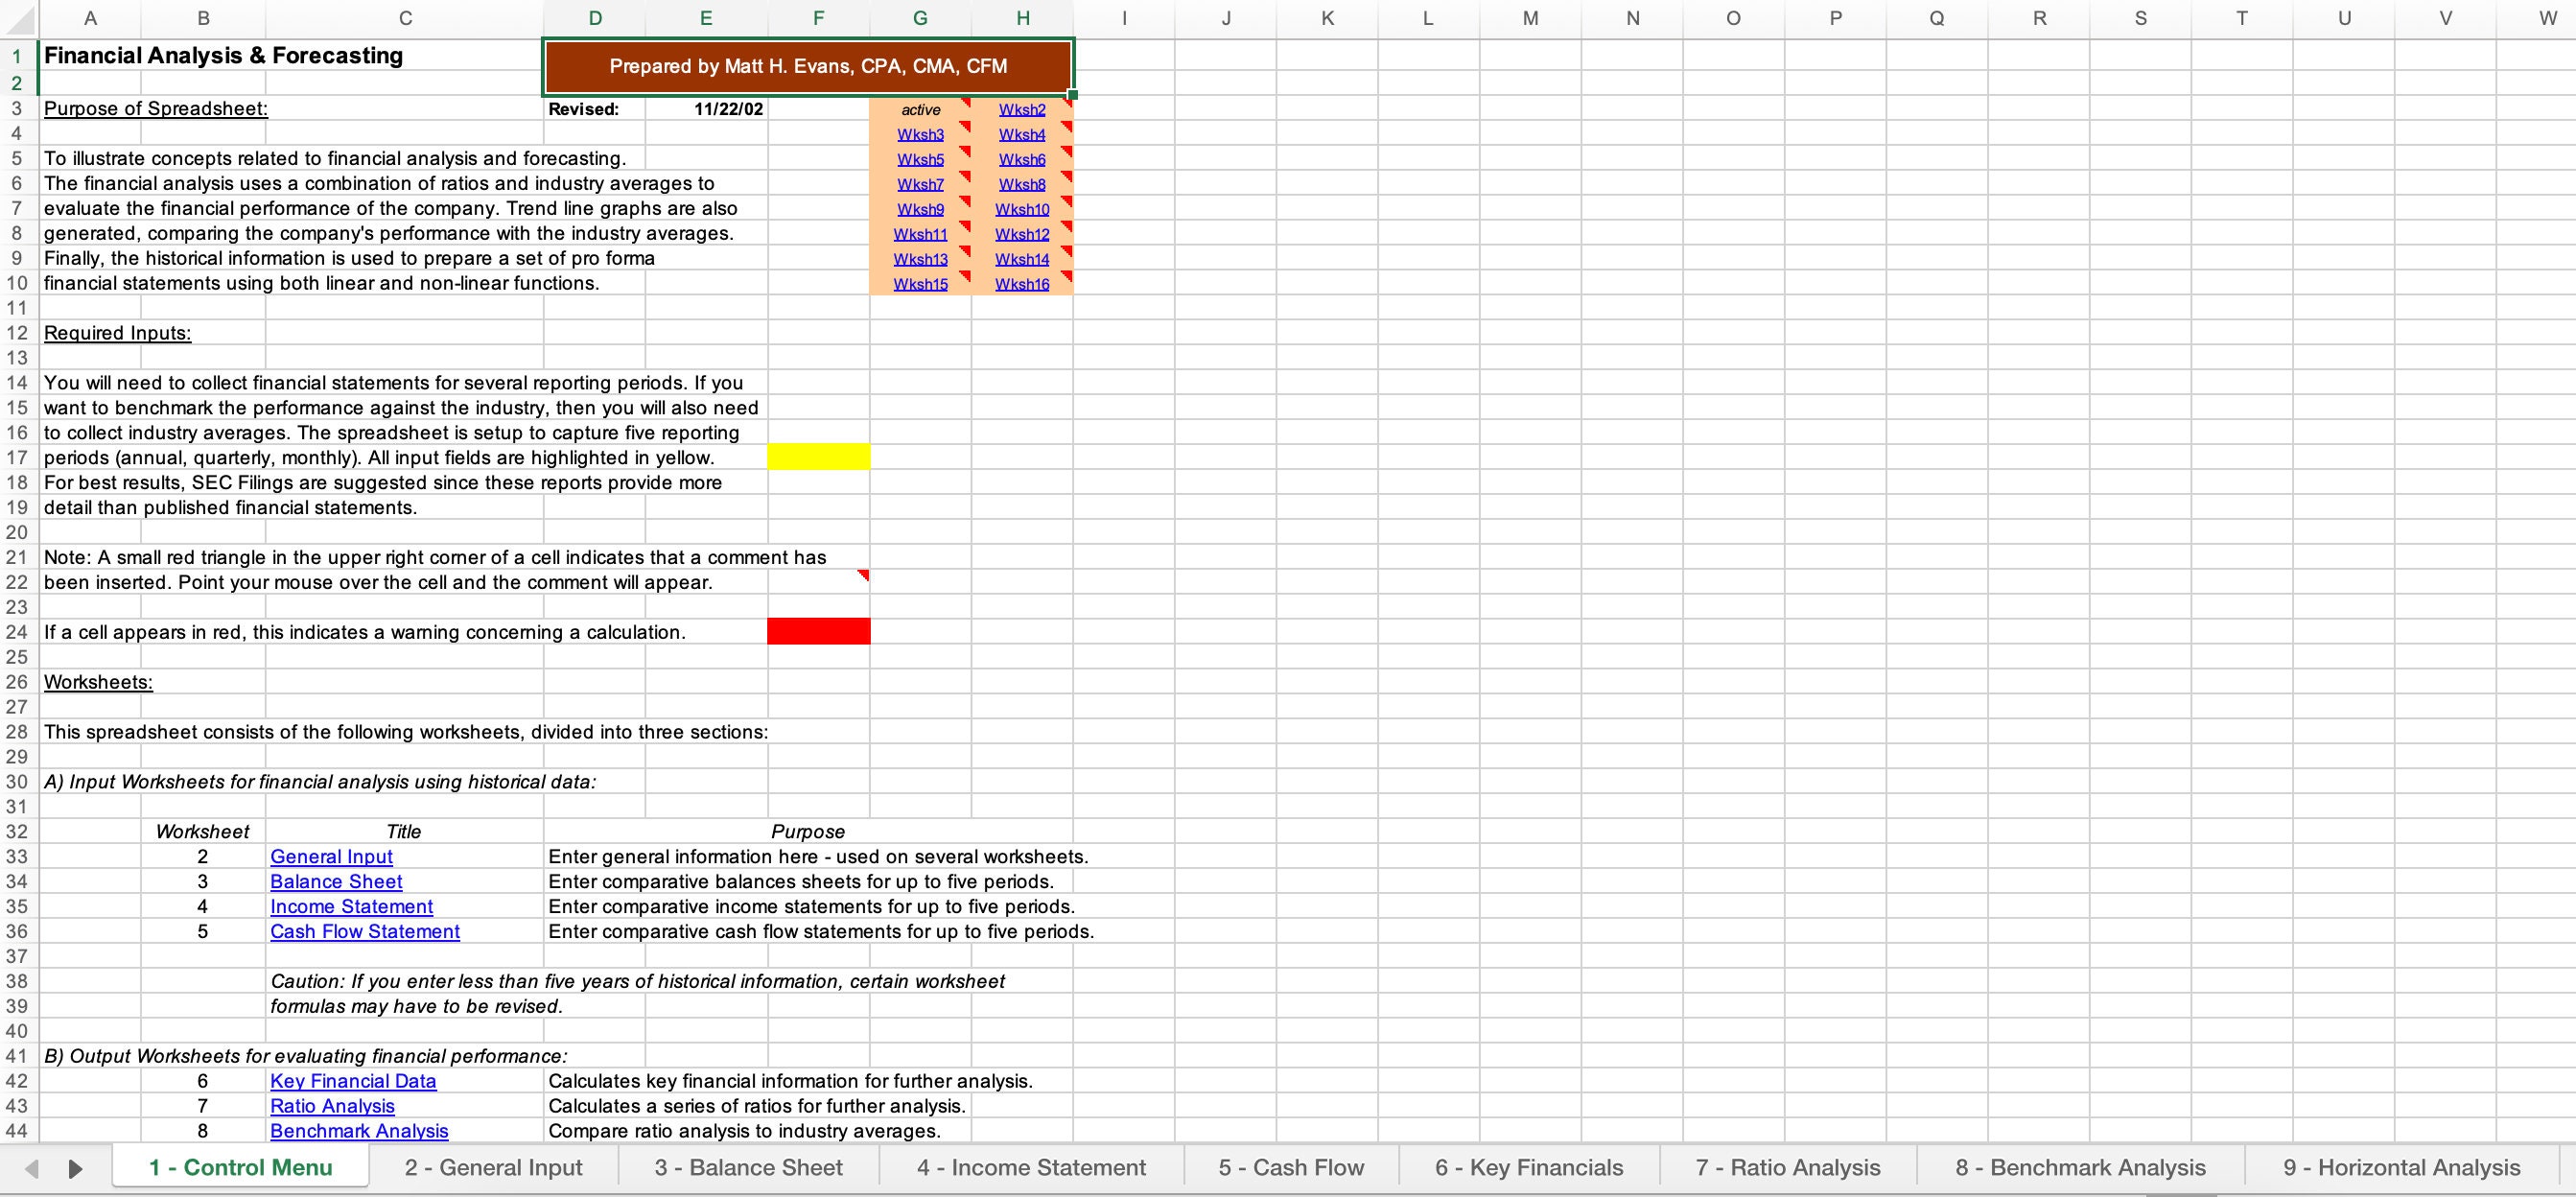Click the 'Worksheets:' heading cell
Viewport: 2576px width, 1197px height.
click(98, 682)
